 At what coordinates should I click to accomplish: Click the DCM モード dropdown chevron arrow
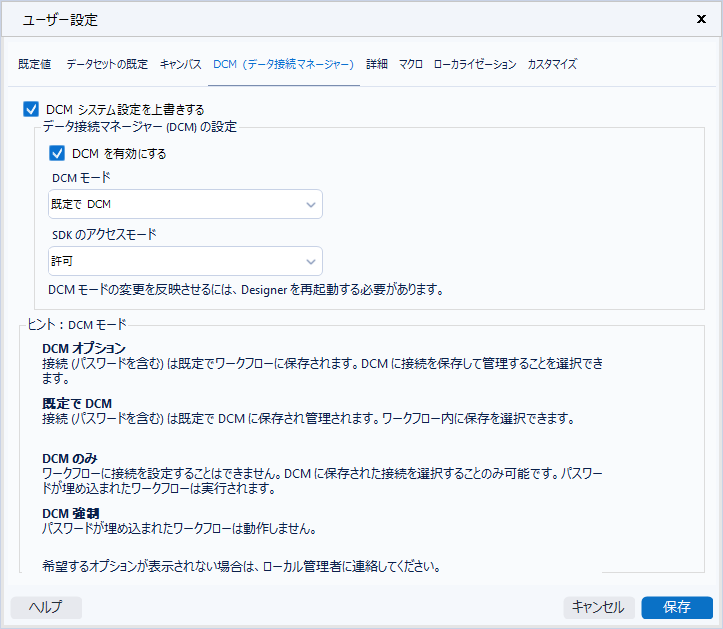[310, 204]
